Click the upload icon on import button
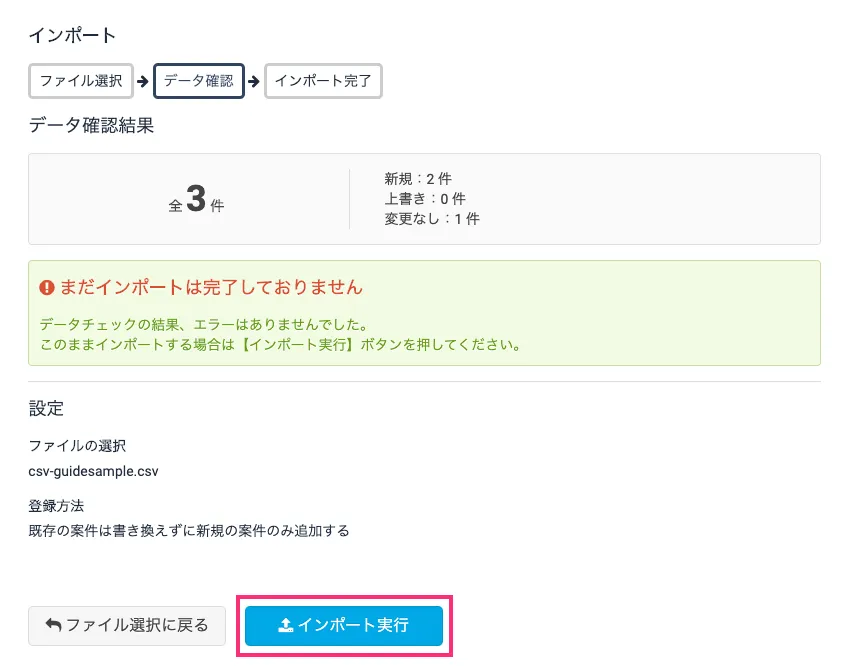Viewport: 844px width, 669px height. pyautogui.click(x=285, y=625)
